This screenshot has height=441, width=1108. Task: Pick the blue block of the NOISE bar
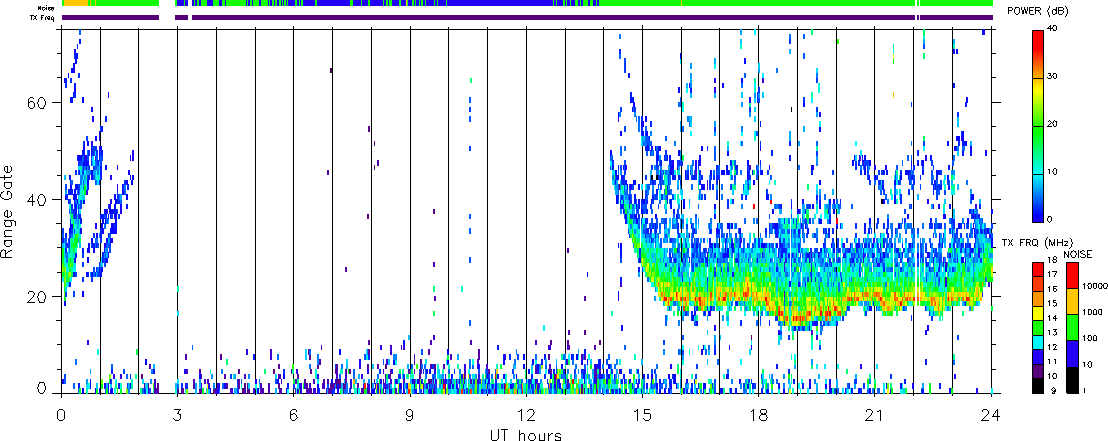(1072, 353)
